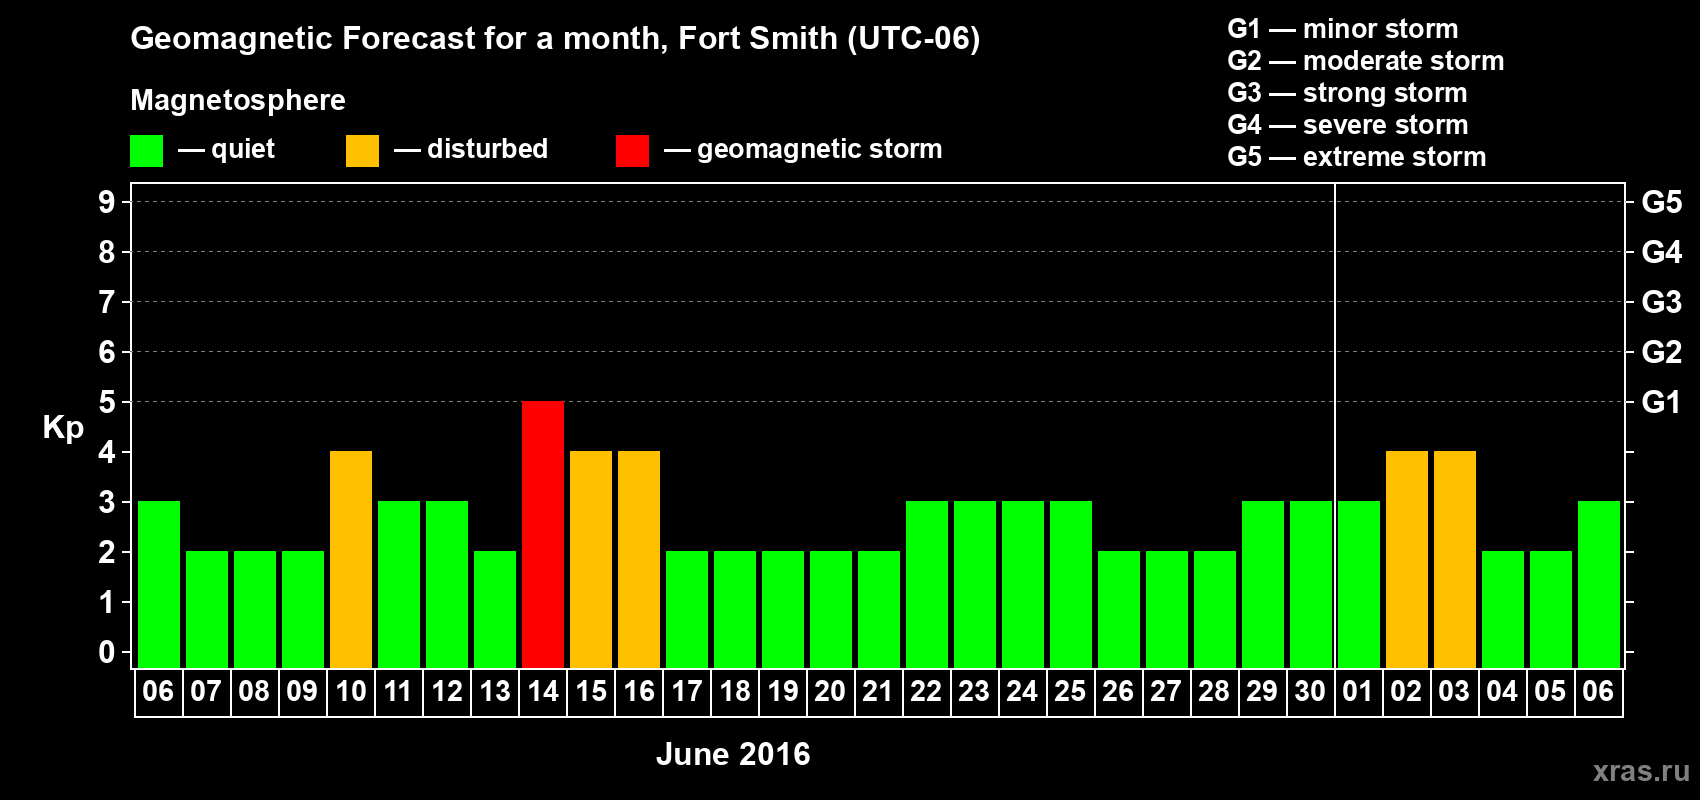
Task: Click 'G1 — minor storm' legend line
Action: click(x=1343, y=29)
